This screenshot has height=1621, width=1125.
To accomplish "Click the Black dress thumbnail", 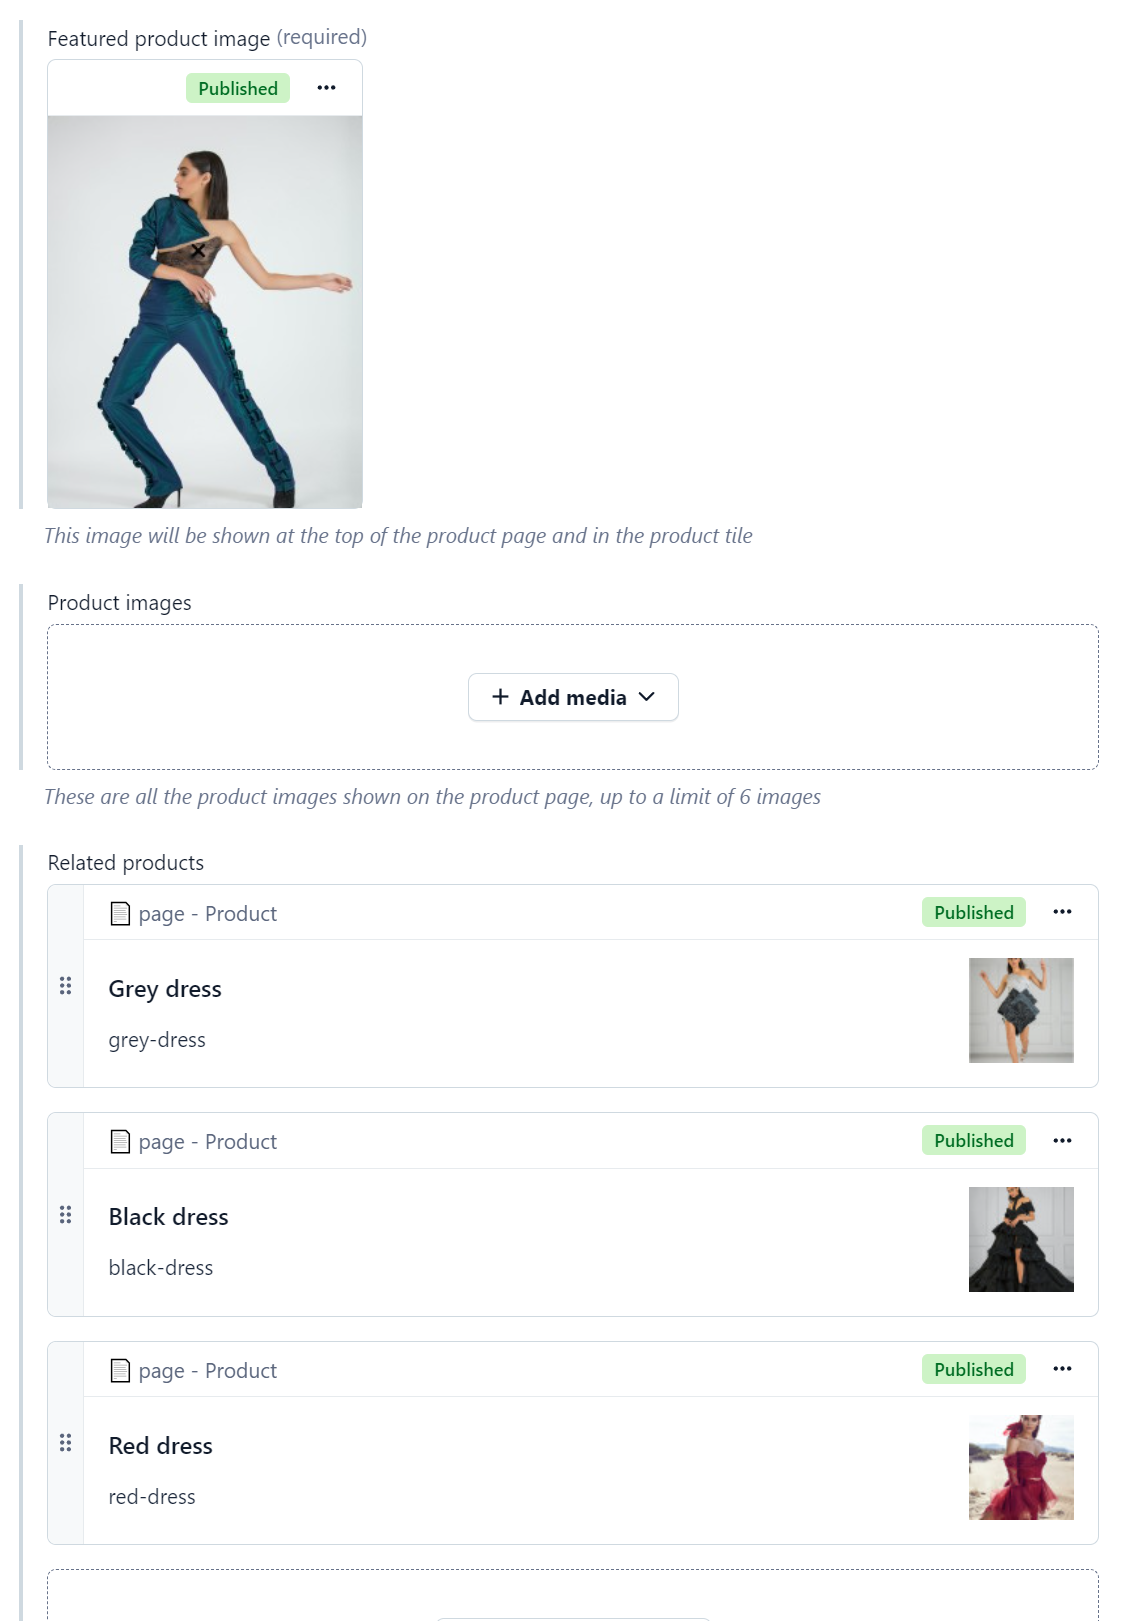I will pos(1021,1239).
